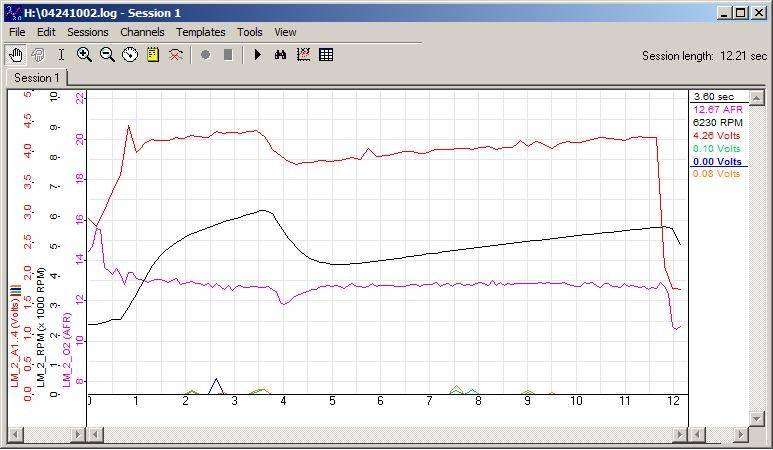The height and width of the screenshot is (450, 773).
Task: Open the table grid view icon
Action: 326,55
